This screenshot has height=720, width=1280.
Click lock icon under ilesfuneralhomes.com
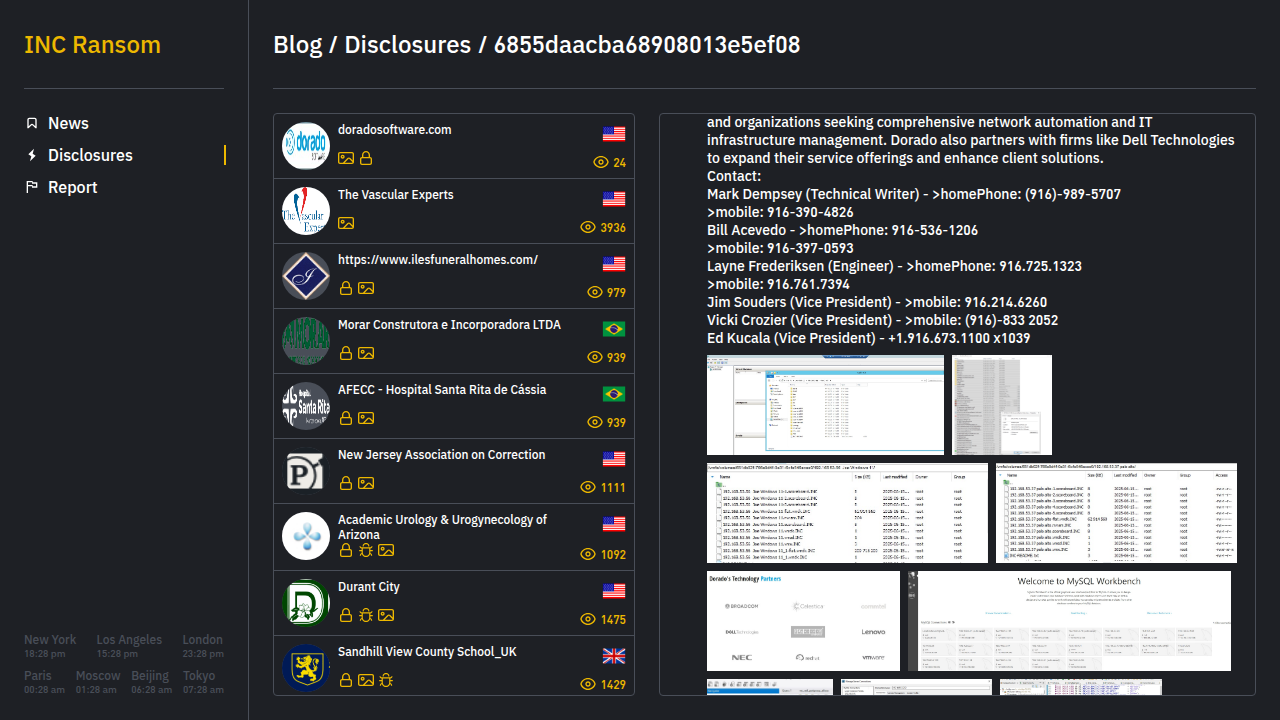click(x=346, y=288)
